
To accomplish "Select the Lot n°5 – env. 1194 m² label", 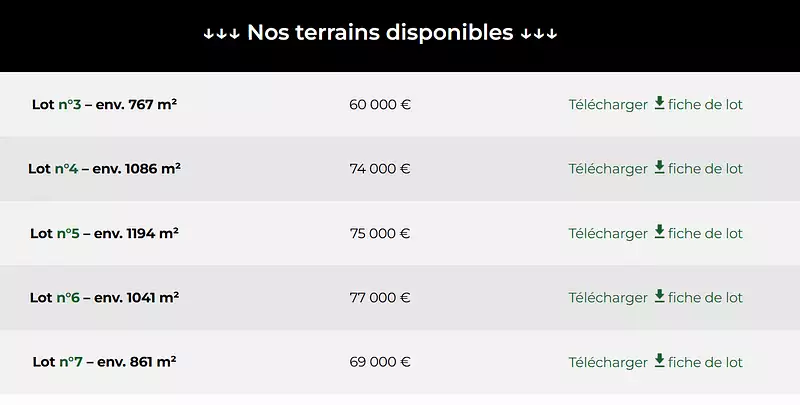I will 104,233.
